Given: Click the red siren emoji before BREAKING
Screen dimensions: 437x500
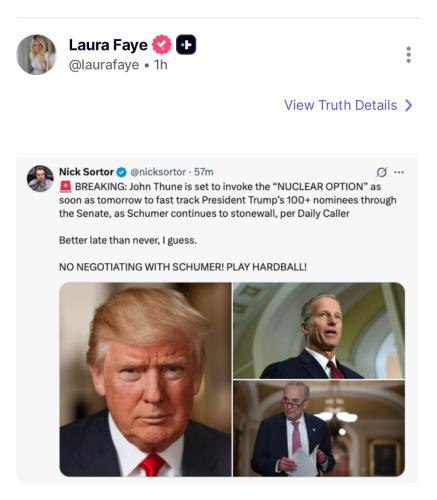Looking at the screenshot, I should pyautogui.click(x=66, y=187).
